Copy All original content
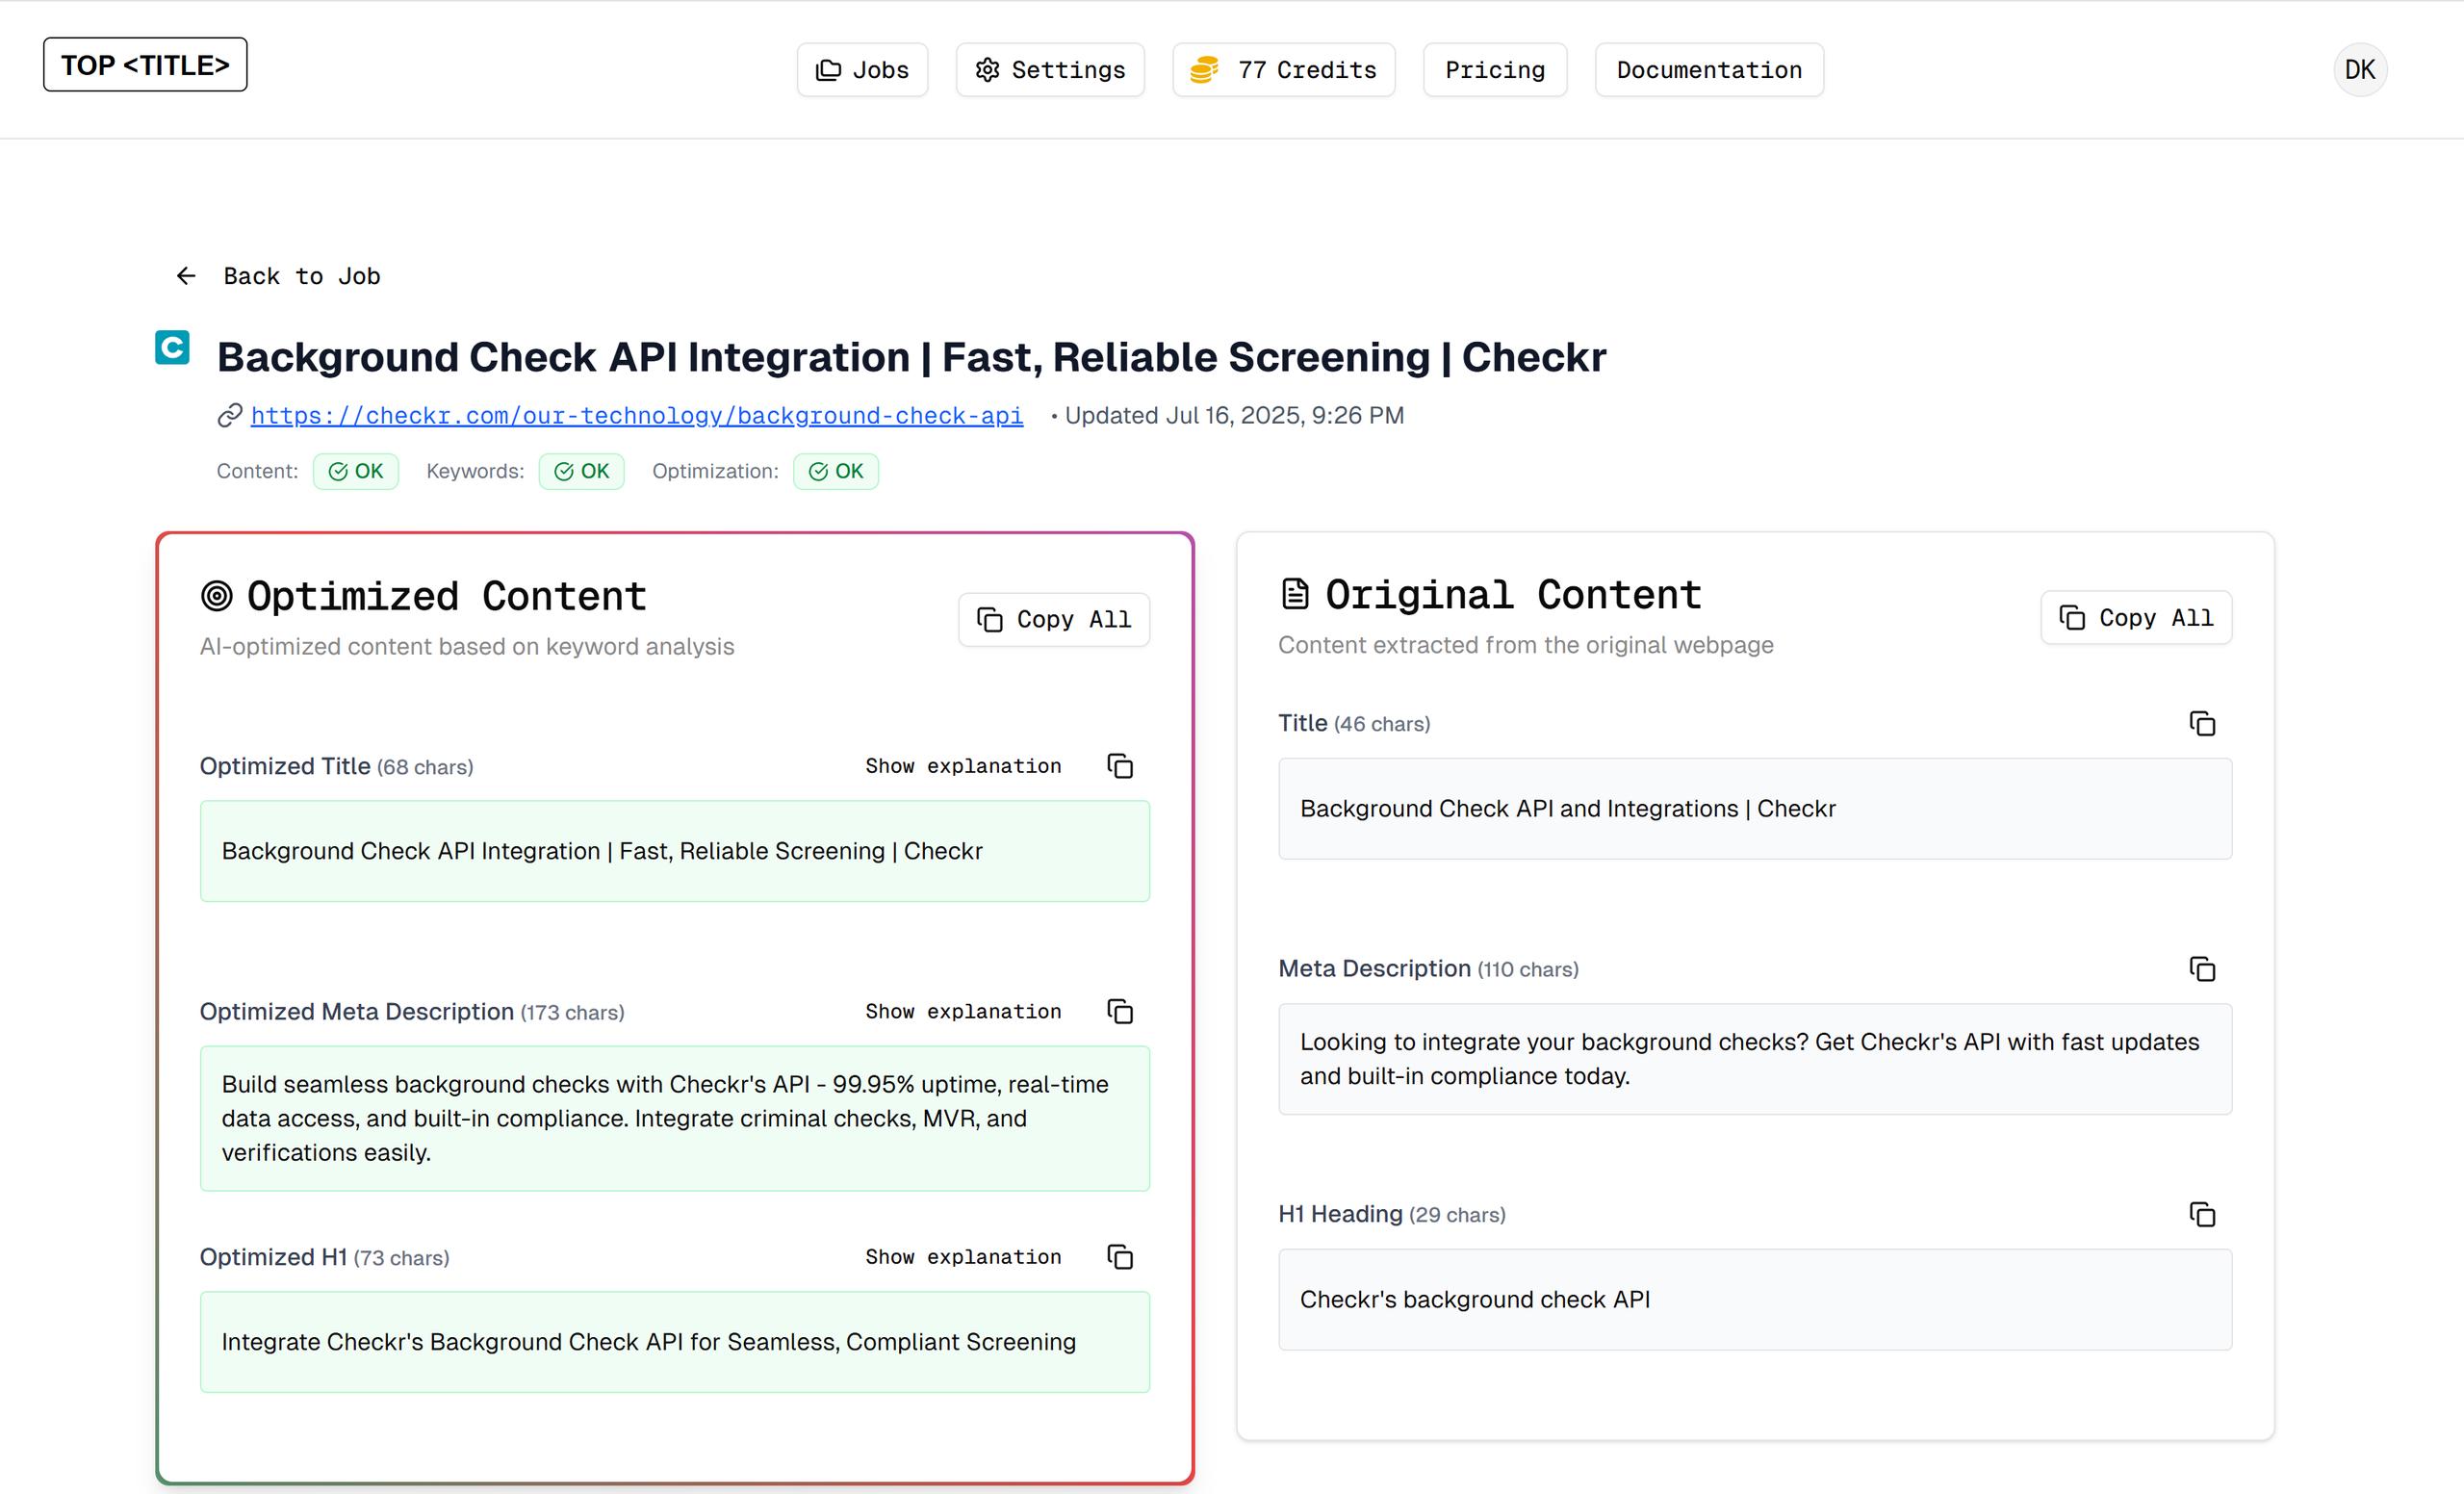Viewport: 2464px width, 1494px height. tap(2135, 618)
